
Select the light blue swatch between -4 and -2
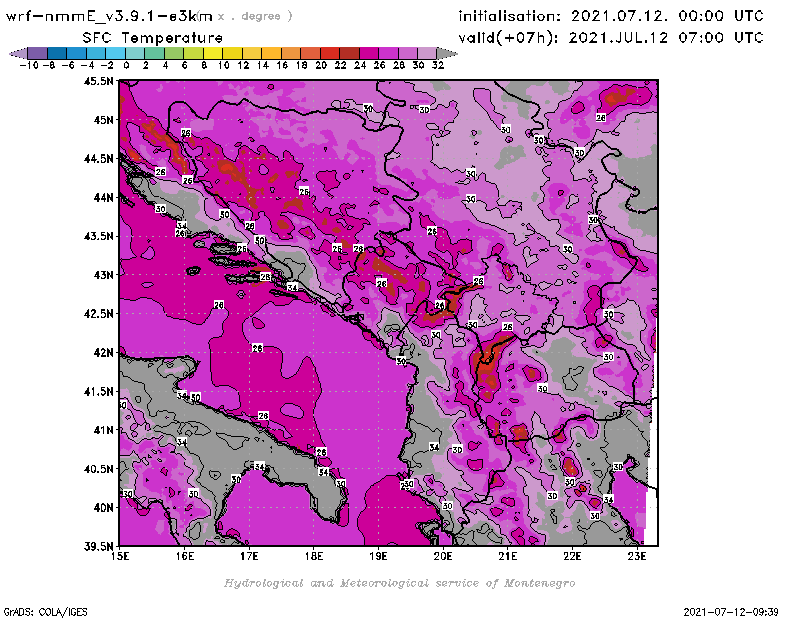click(95, 53)
